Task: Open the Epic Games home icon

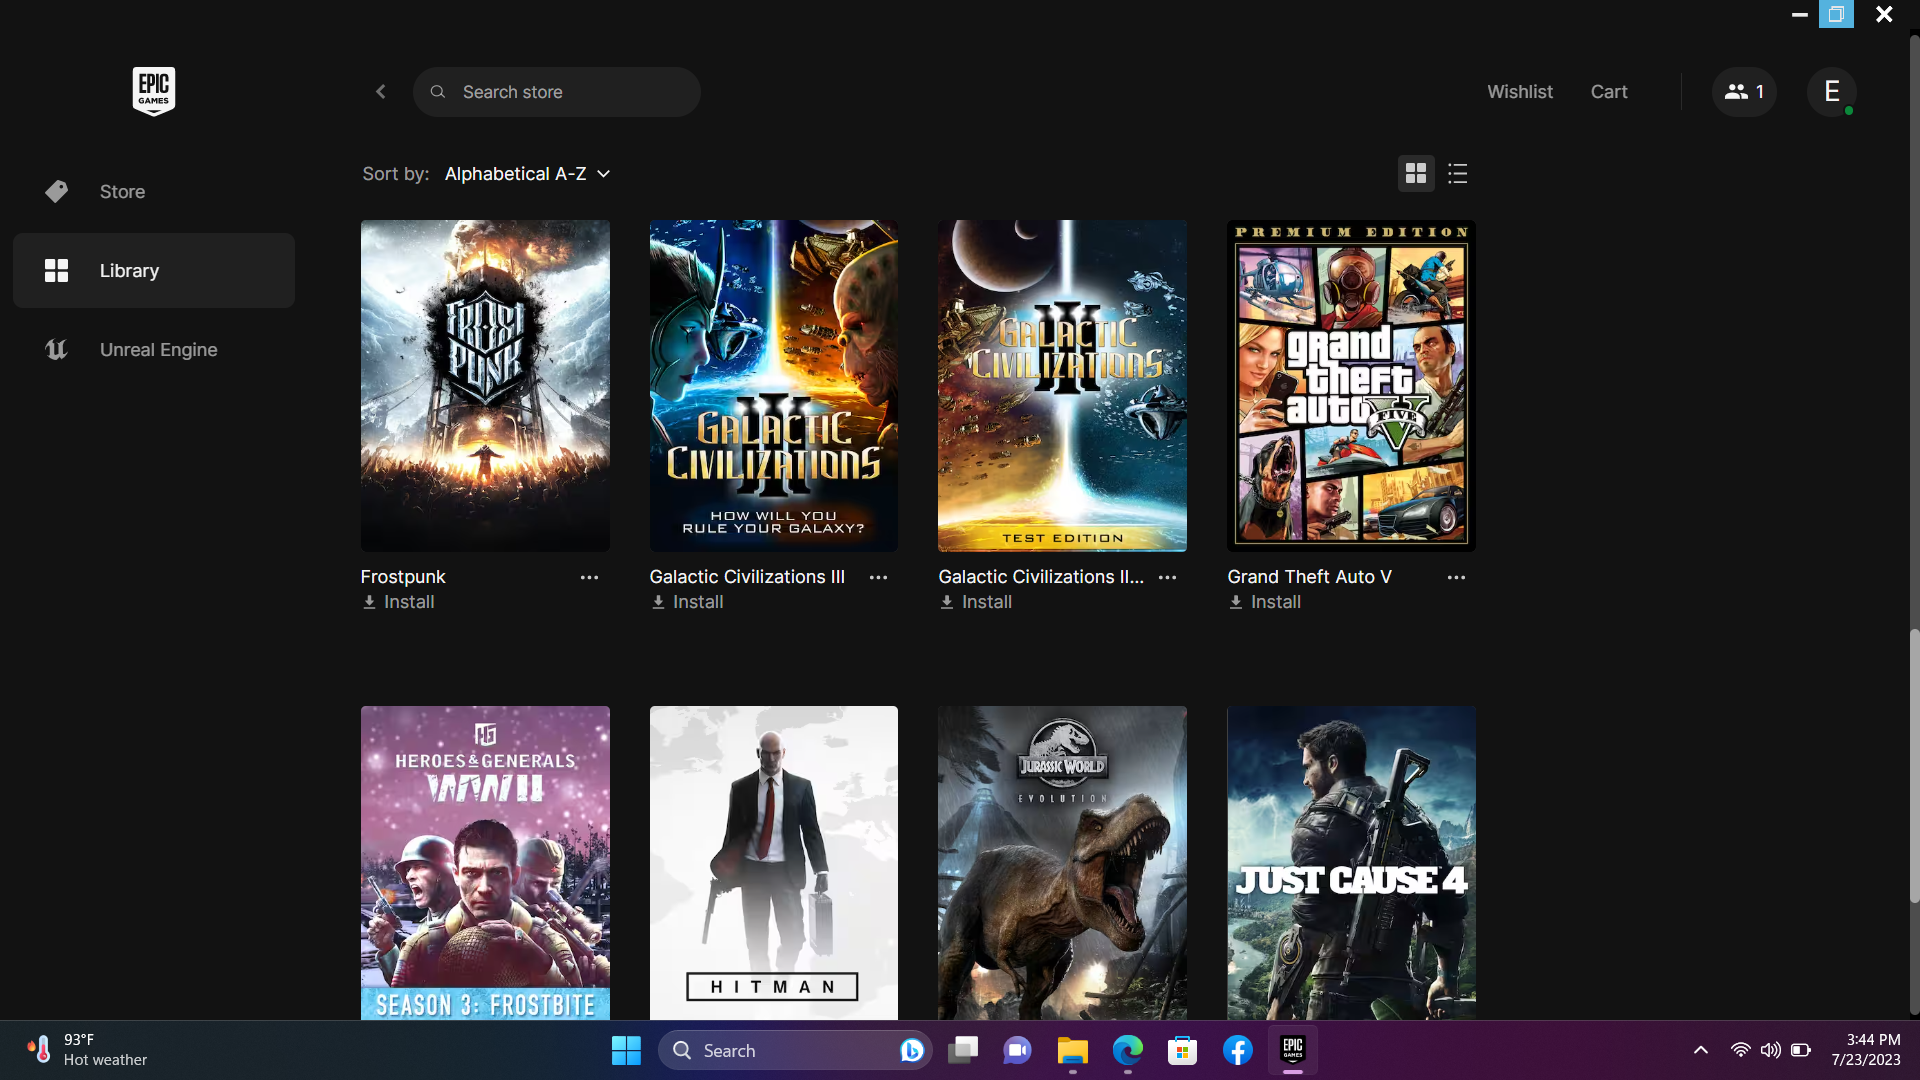Action: [x=153, y=91]
